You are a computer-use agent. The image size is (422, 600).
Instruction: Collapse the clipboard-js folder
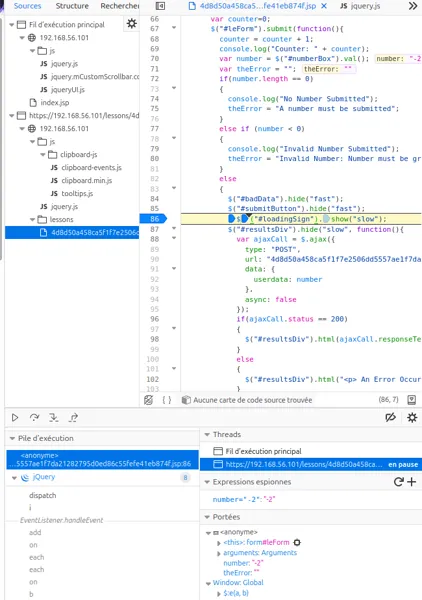43,155
